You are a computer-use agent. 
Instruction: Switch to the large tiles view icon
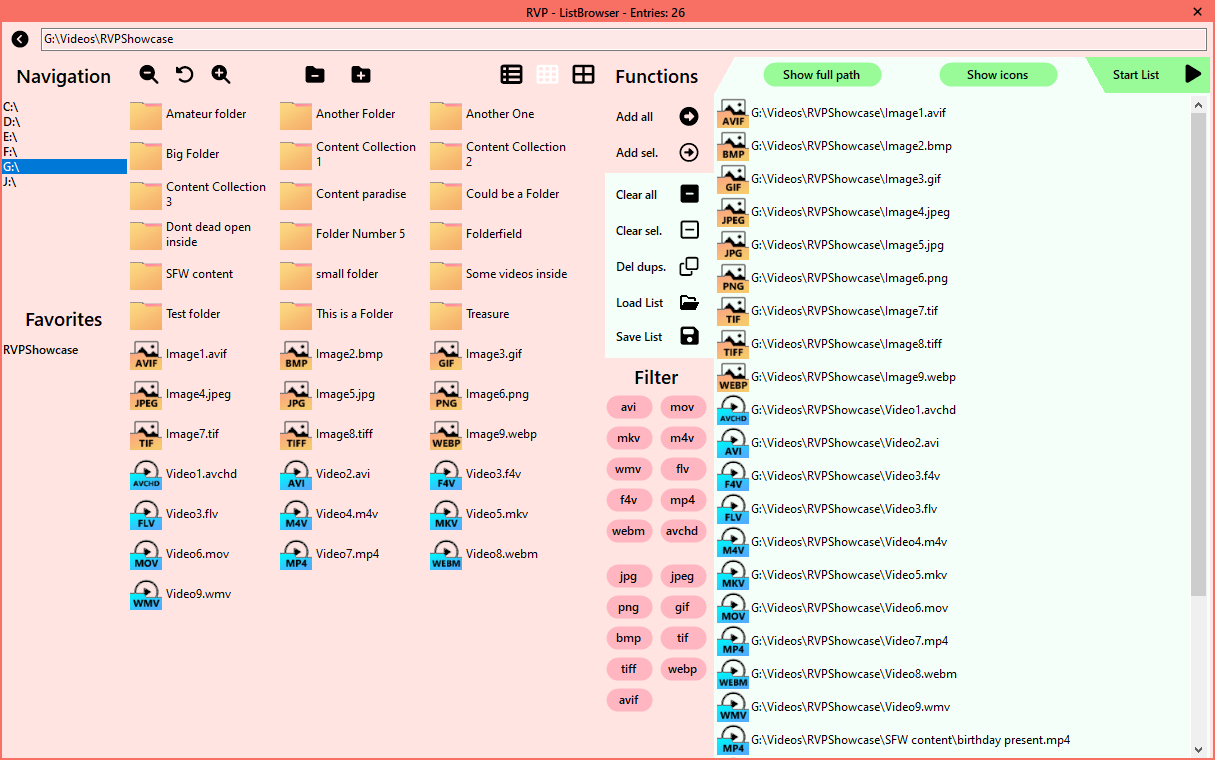pyautogui.click(x=583, y=75)
